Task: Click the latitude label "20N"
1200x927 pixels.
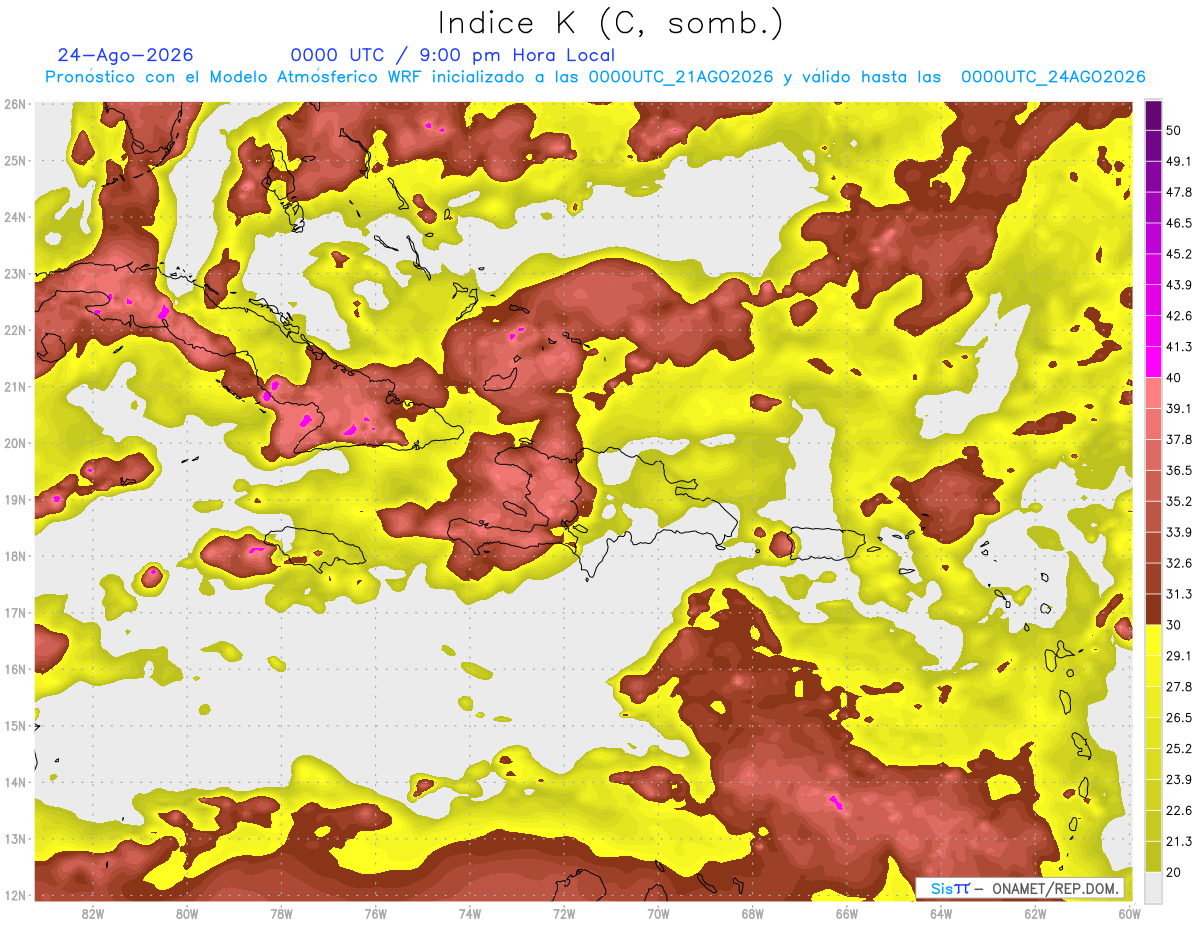Action: click(x=15, y=443)
